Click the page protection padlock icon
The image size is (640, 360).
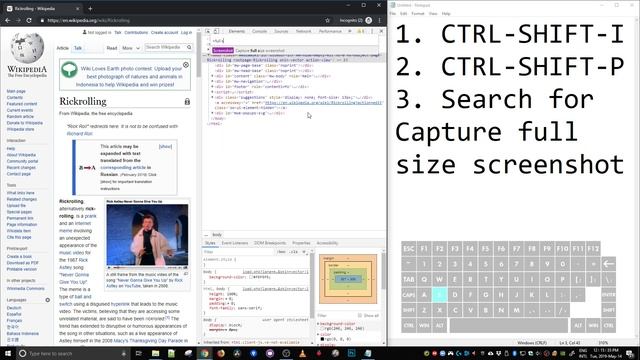pyautogui.click(x=187, y=101)
